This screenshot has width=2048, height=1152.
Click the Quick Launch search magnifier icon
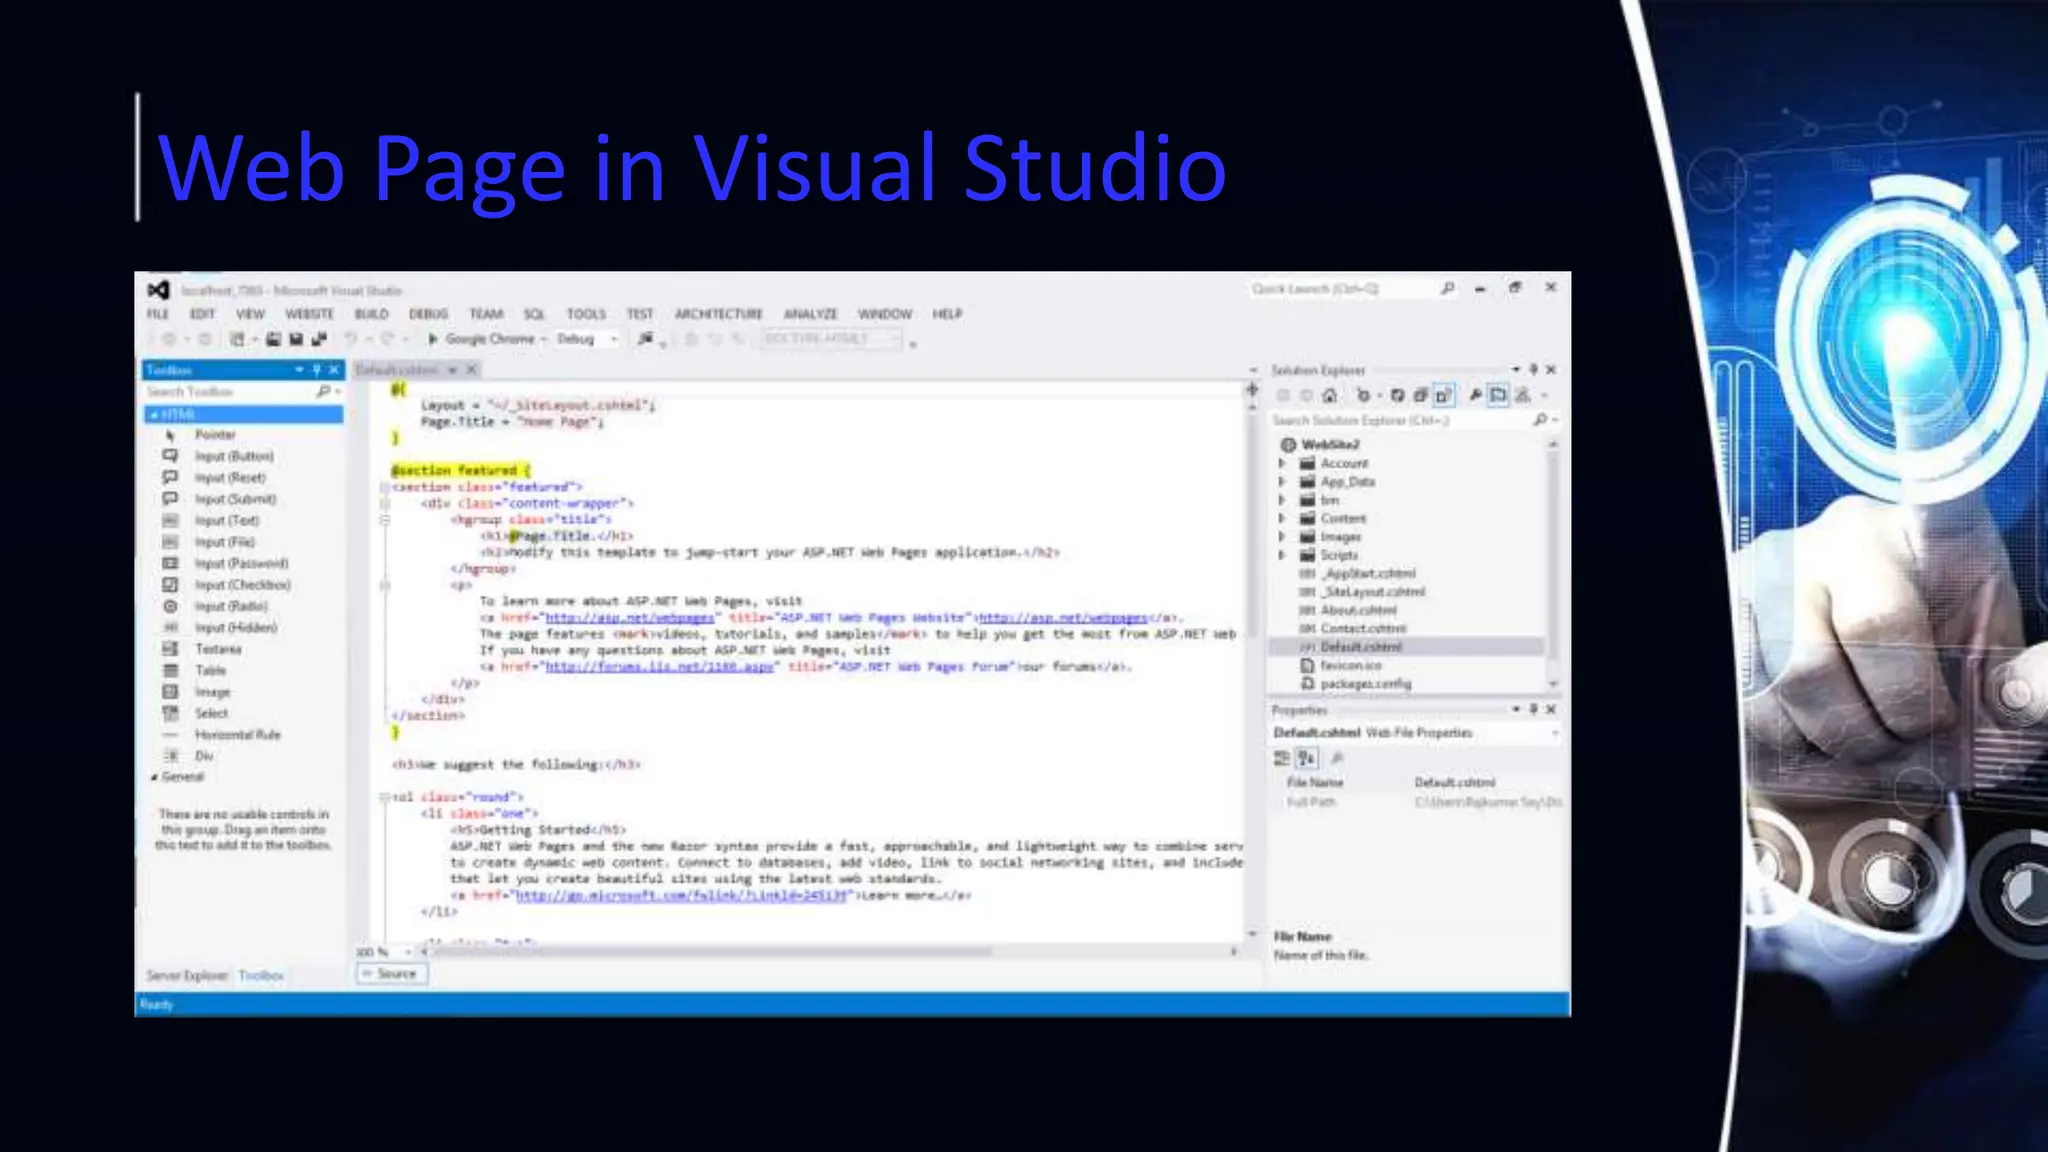[x=1447, y=288]
